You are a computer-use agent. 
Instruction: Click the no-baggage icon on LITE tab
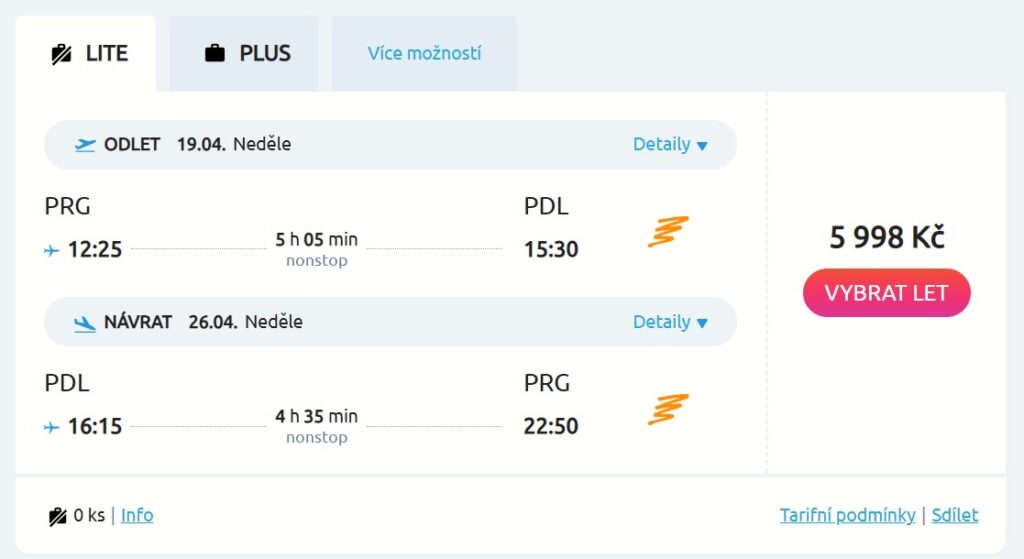coord(62,54)
